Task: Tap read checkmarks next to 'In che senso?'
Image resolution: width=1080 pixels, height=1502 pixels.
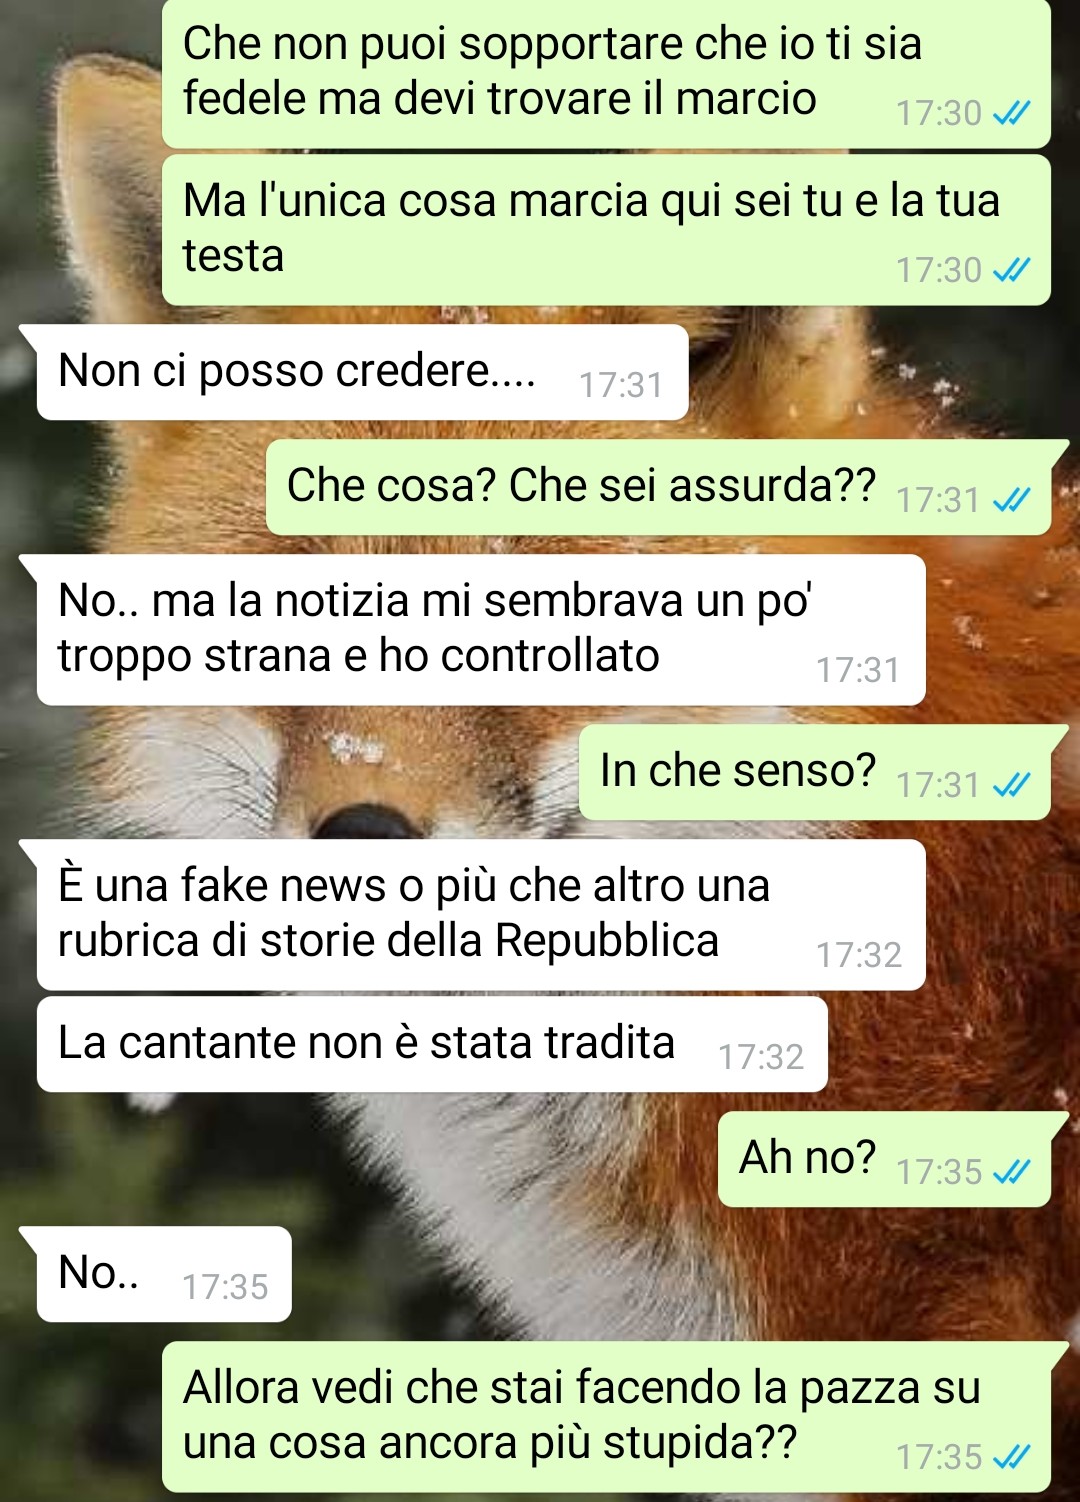Action: (1011, 785)
